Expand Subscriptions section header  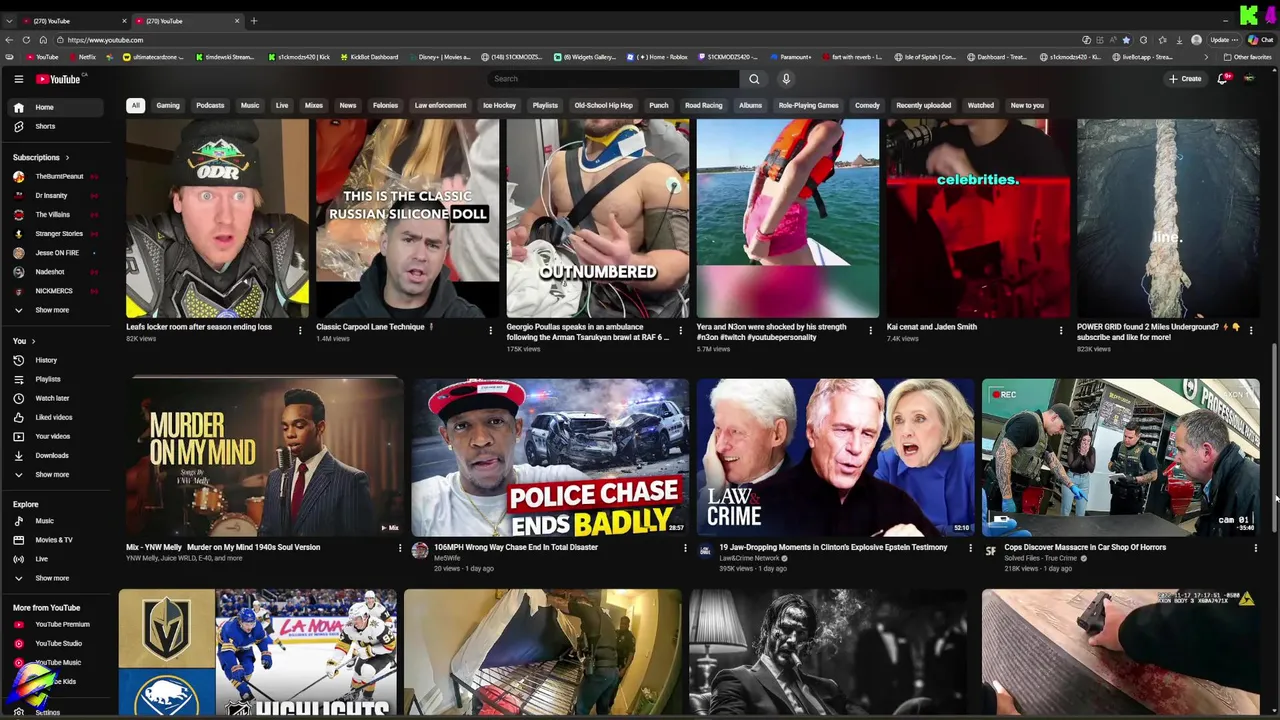(41, 157)
